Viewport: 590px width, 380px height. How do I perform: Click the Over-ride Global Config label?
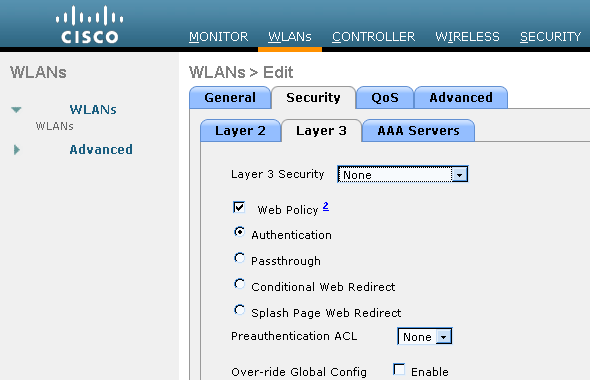coord(299,372)
